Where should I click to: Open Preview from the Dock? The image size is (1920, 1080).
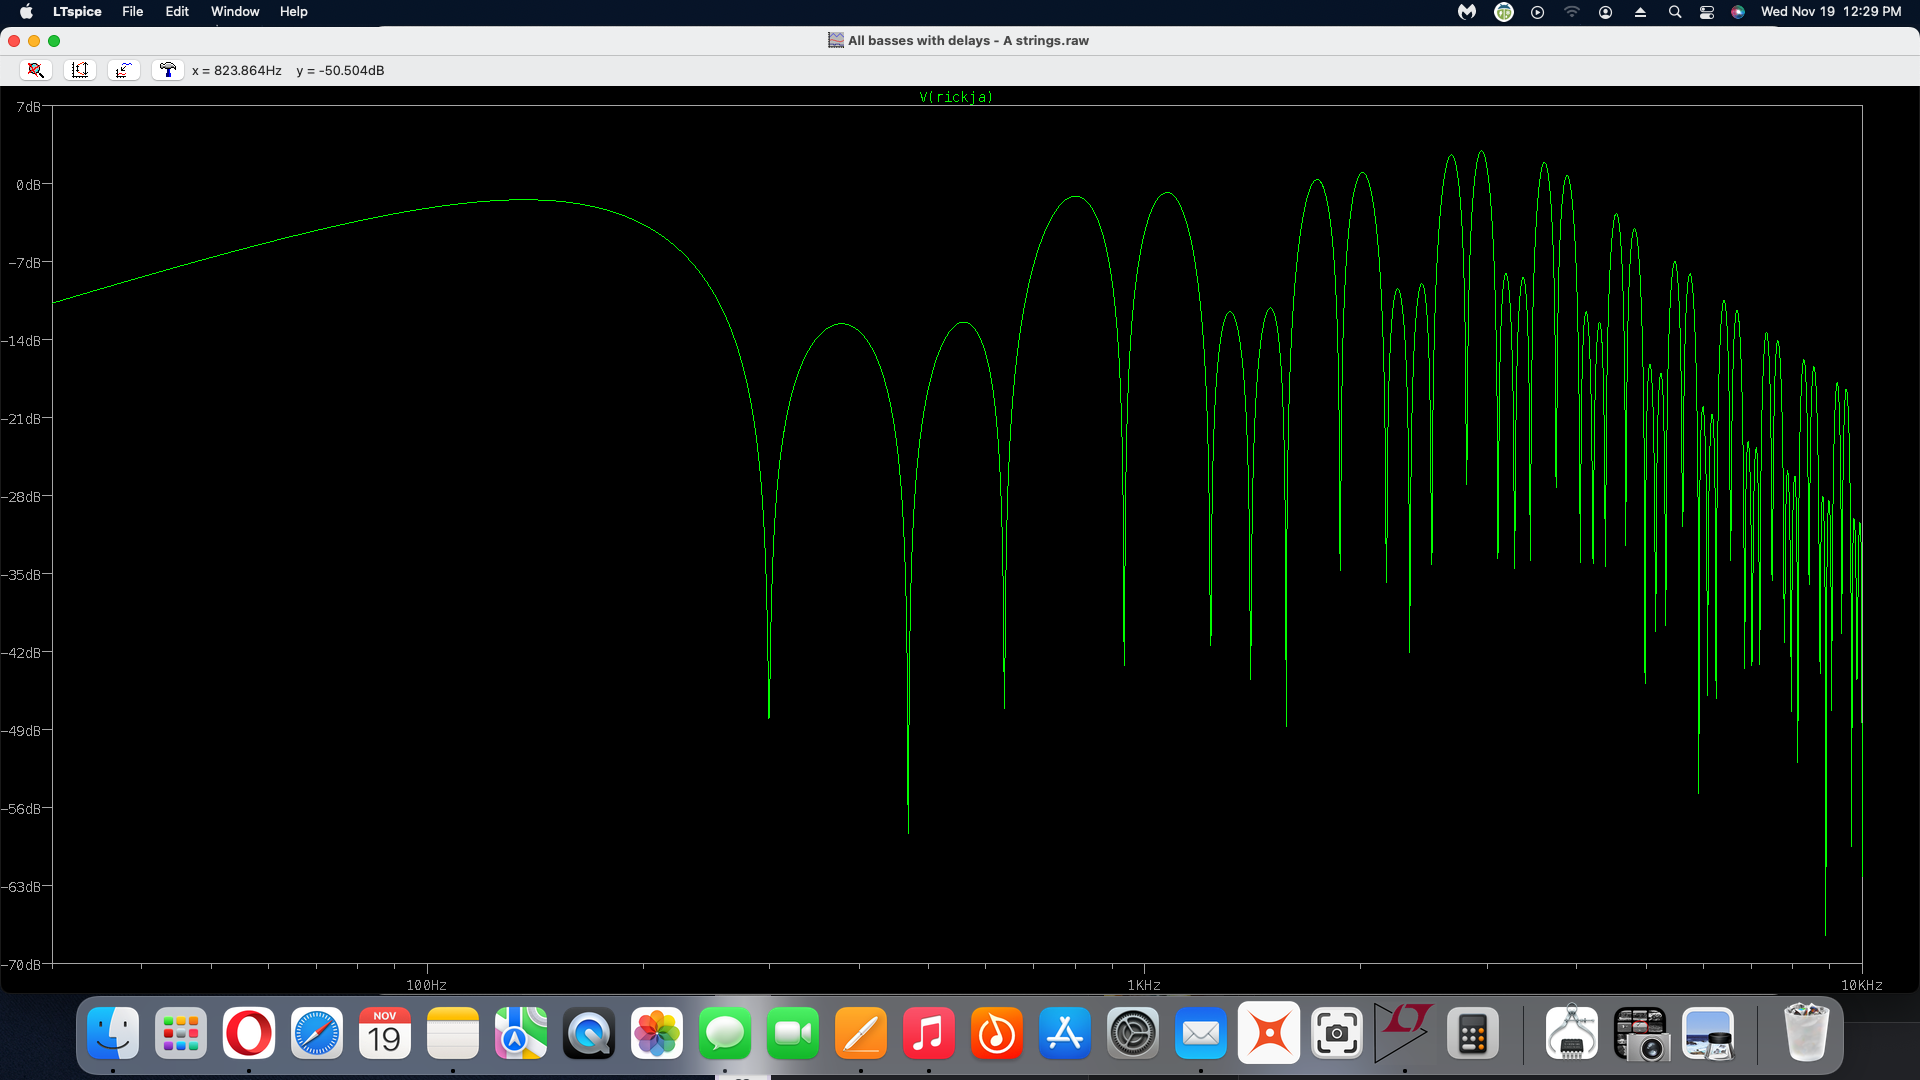(1708, 1033)
